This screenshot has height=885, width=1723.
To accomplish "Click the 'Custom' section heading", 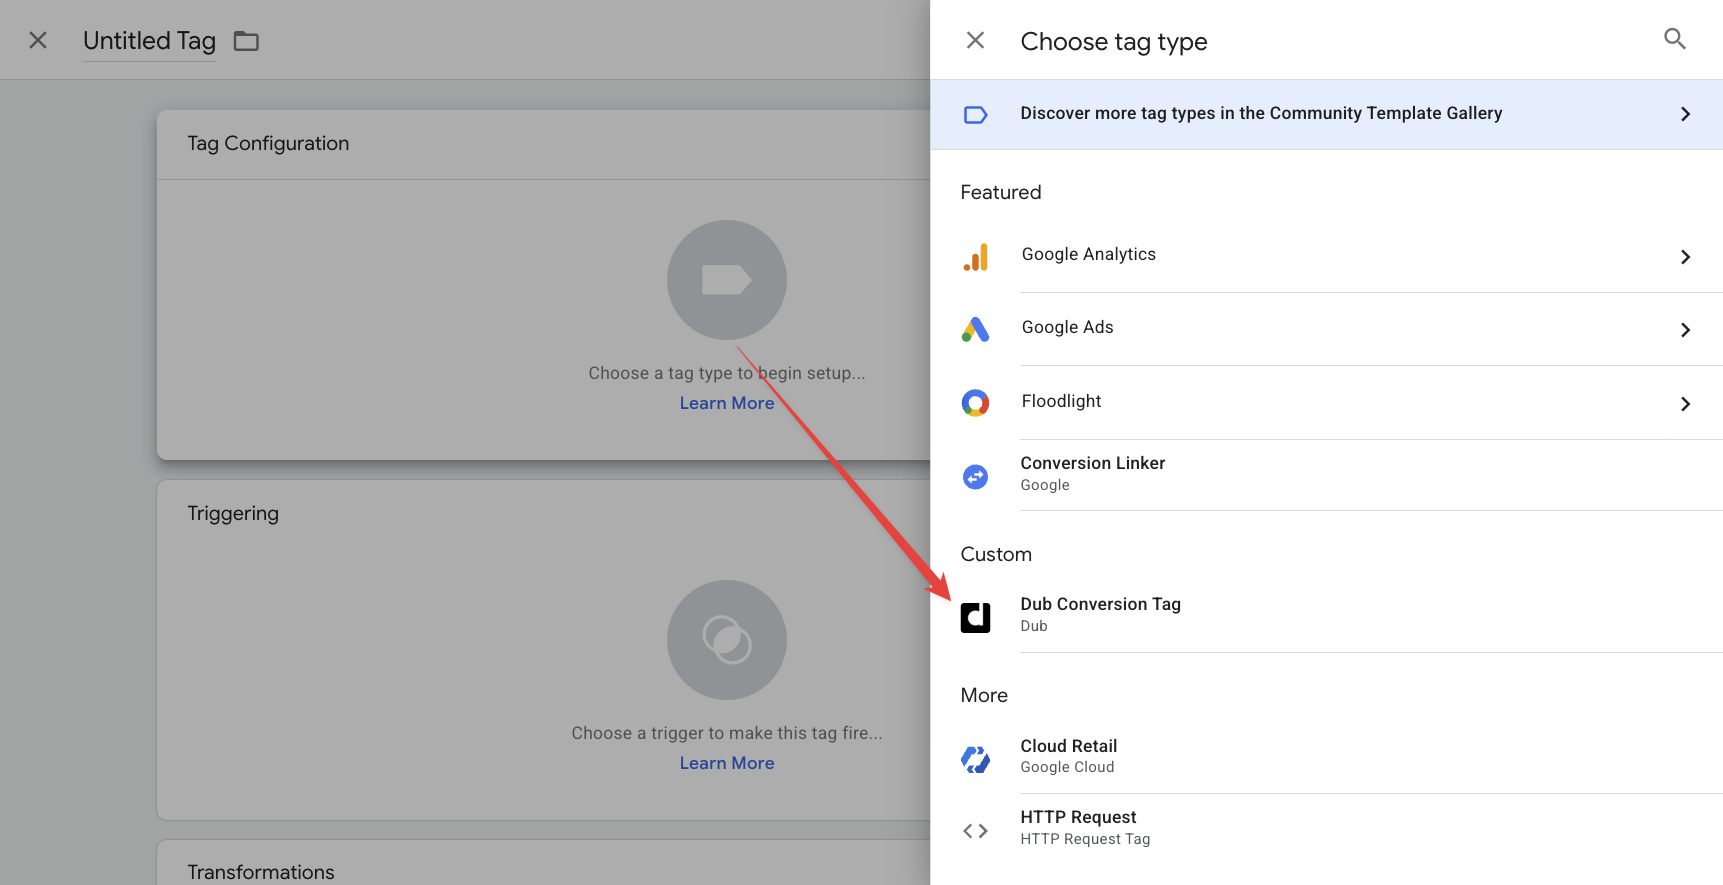I will point(996,554).
